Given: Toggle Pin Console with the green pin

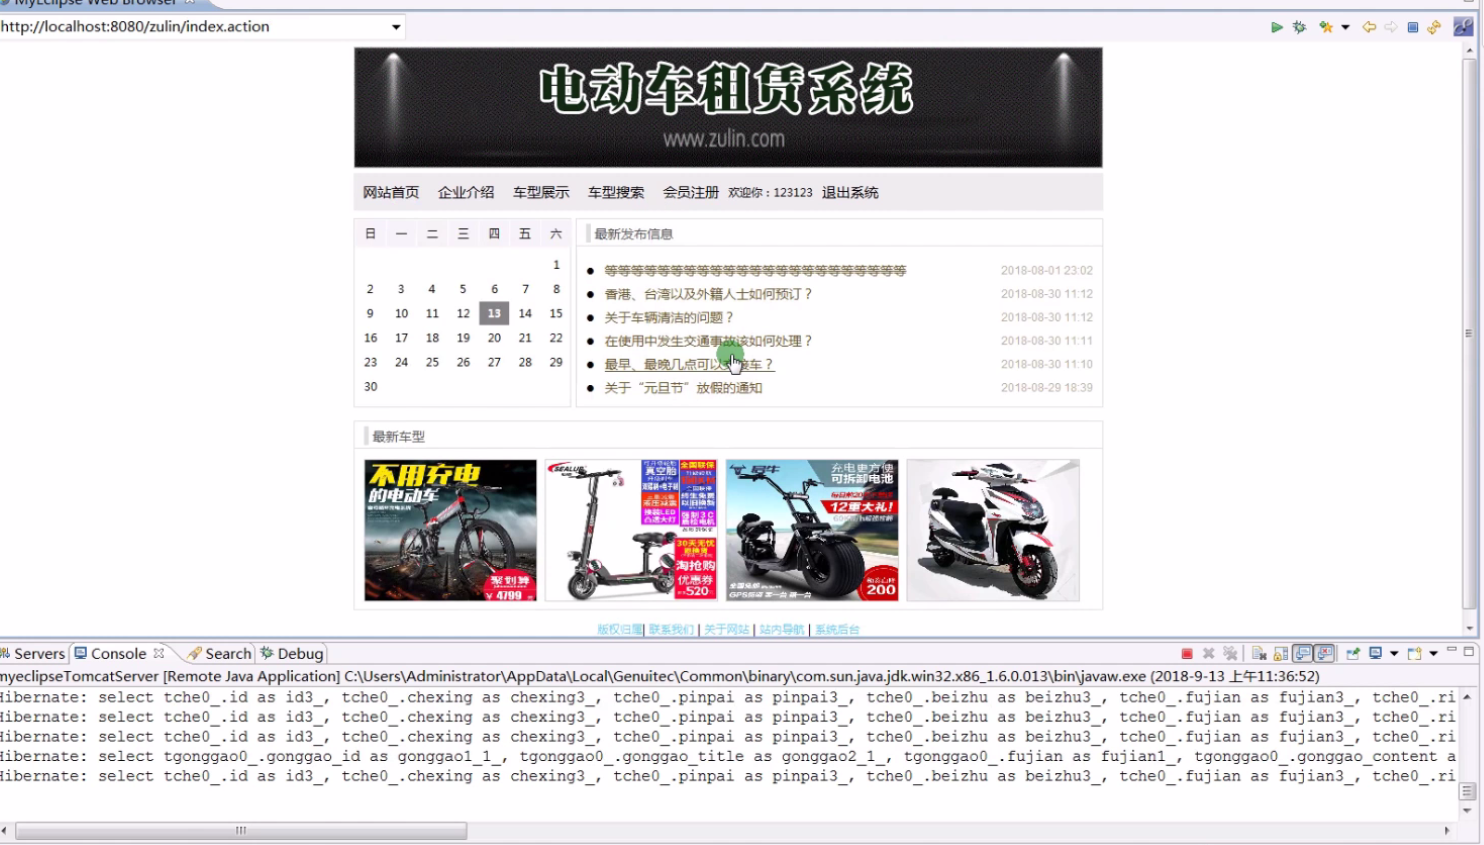Looking at the screenshot, I should tap(1353, 654).
